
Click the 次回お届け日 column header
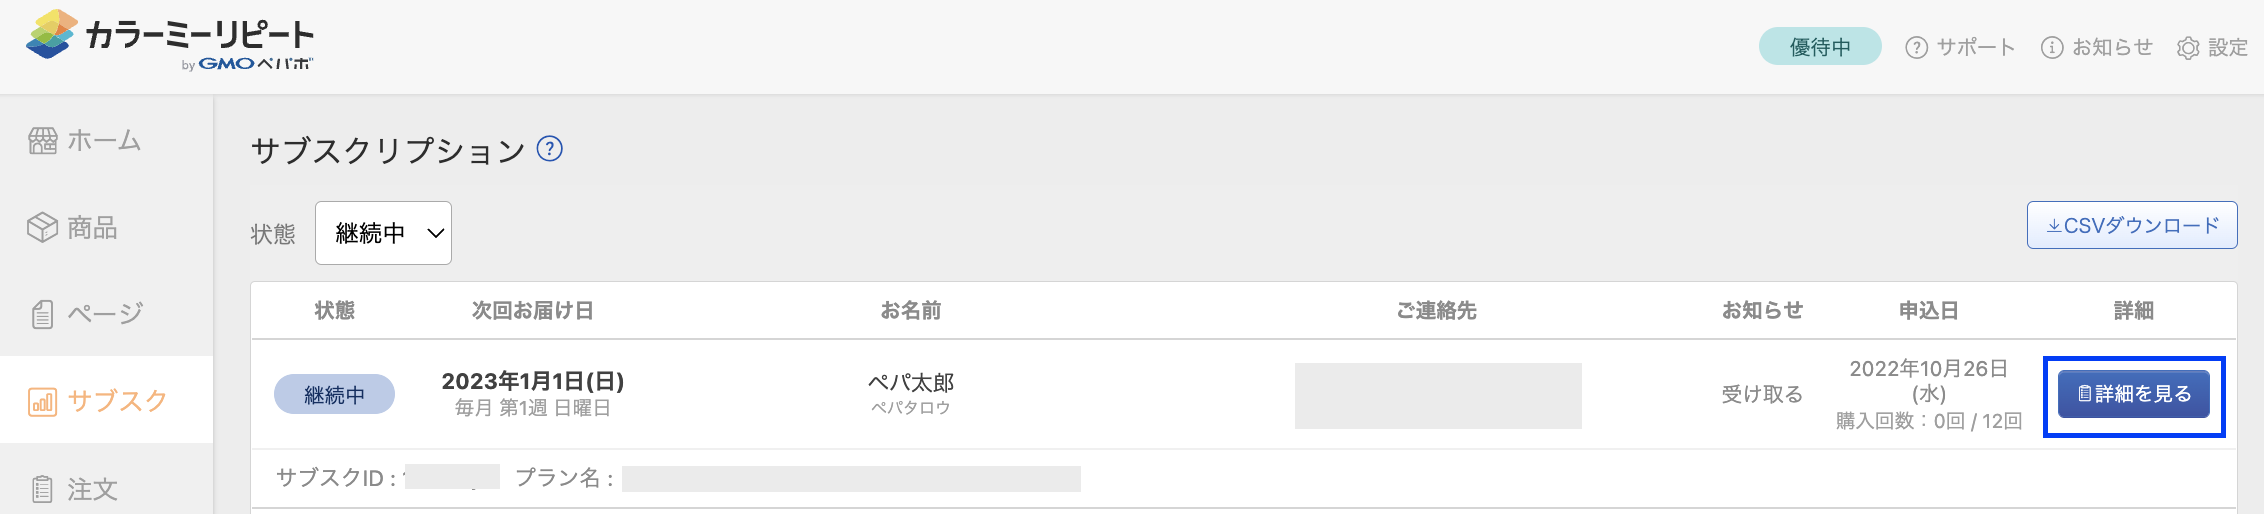click(533, 311)
